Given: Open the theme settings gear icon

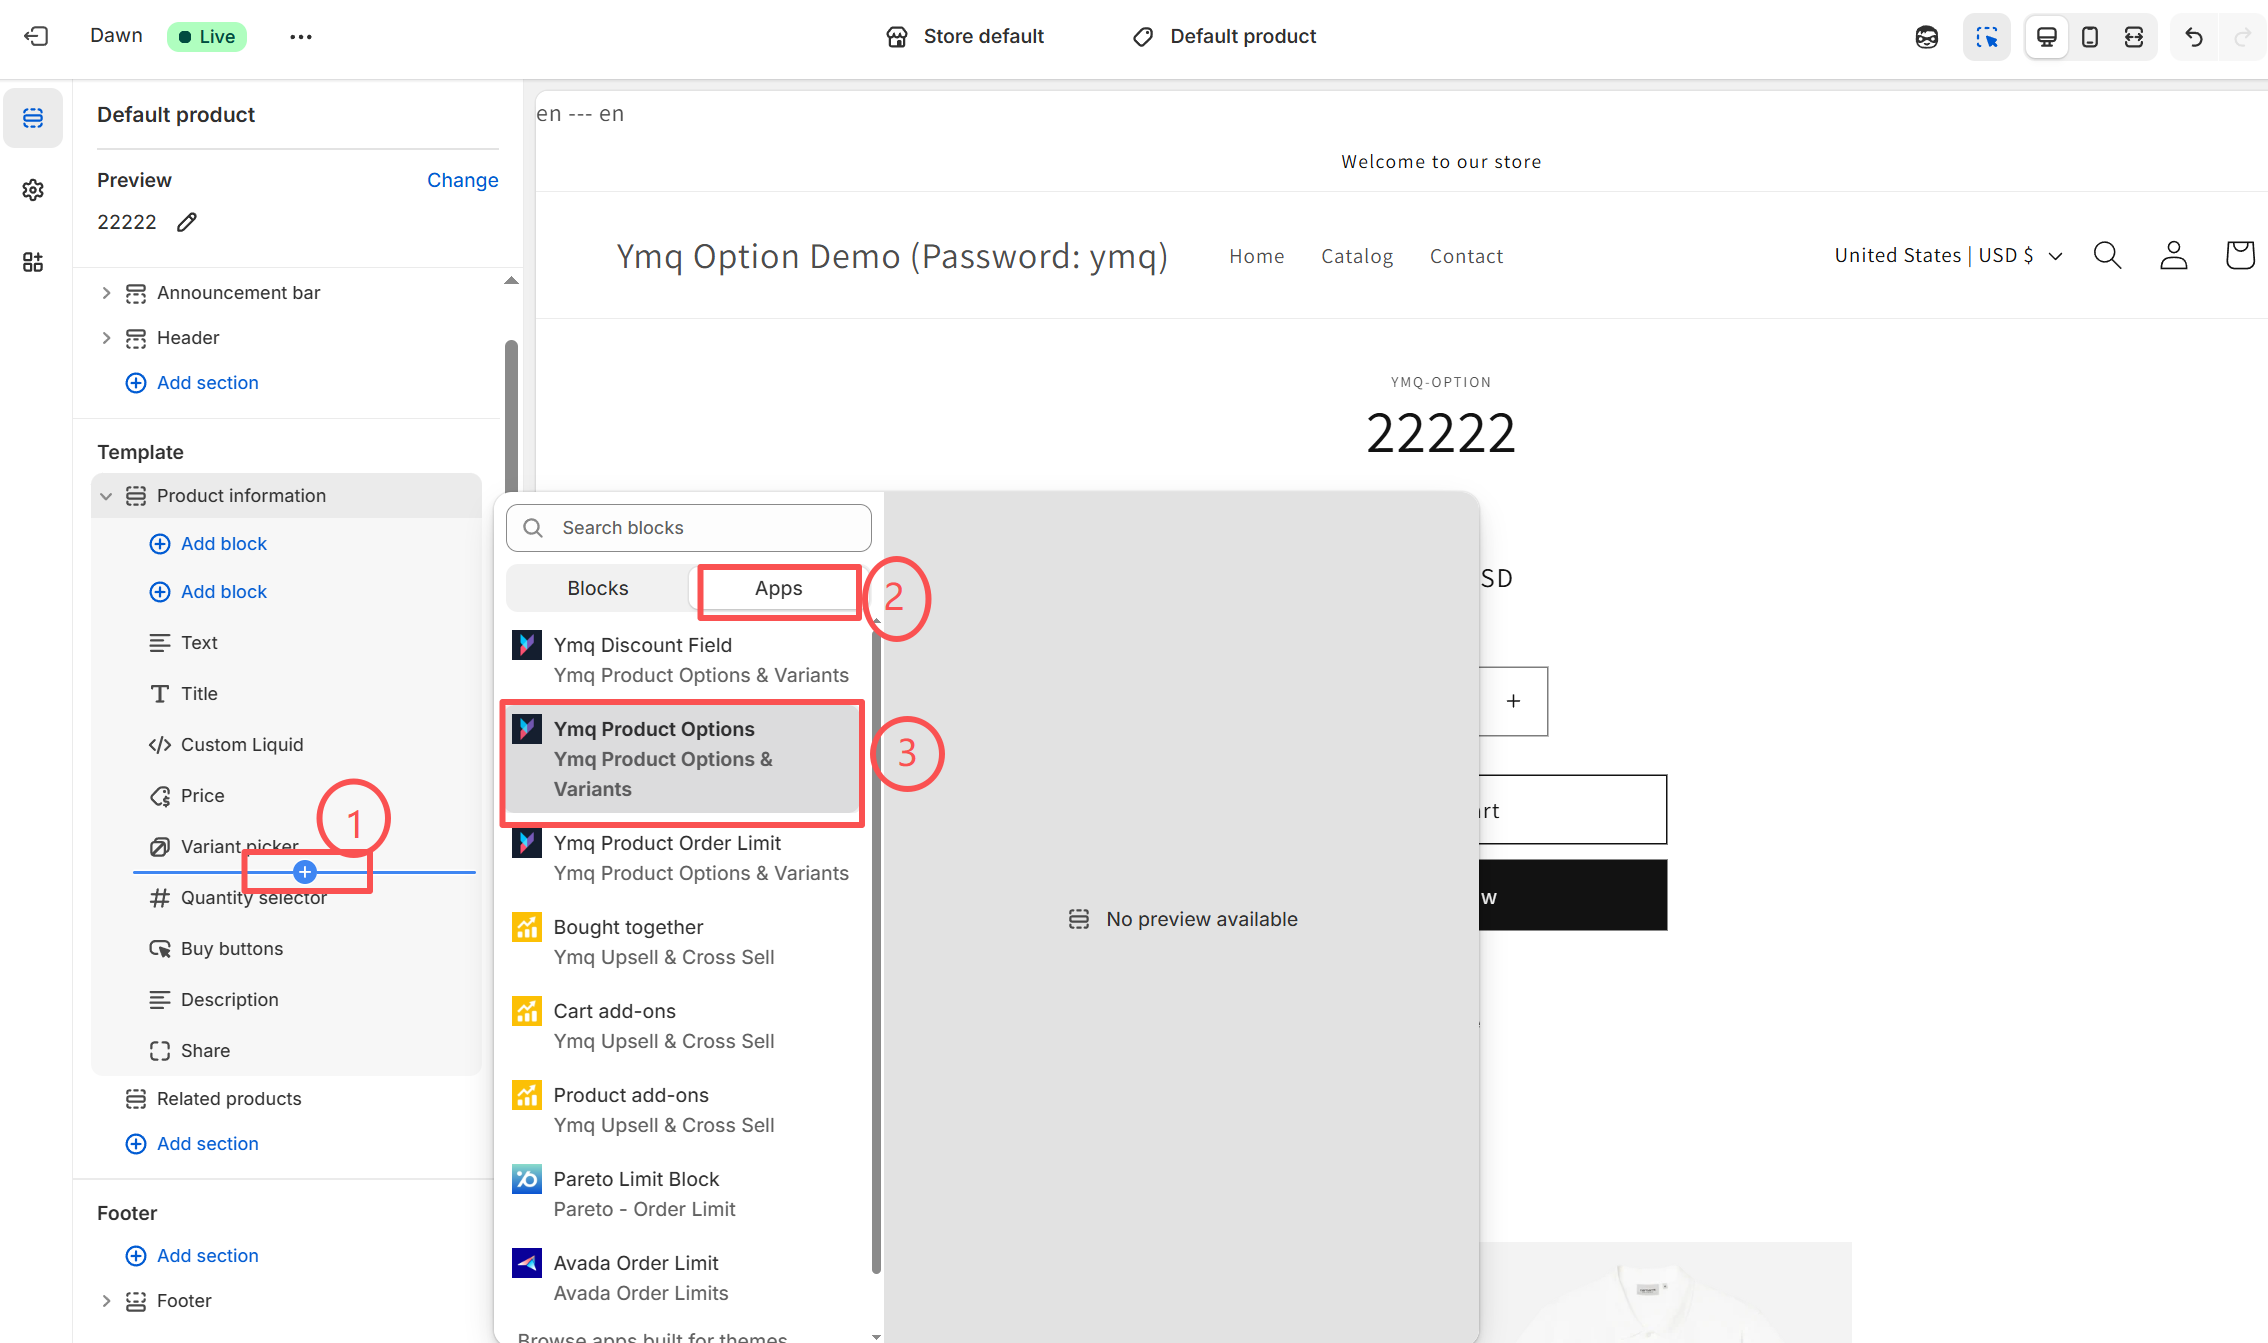Looking at the screenshot, I should click(33, 190).
